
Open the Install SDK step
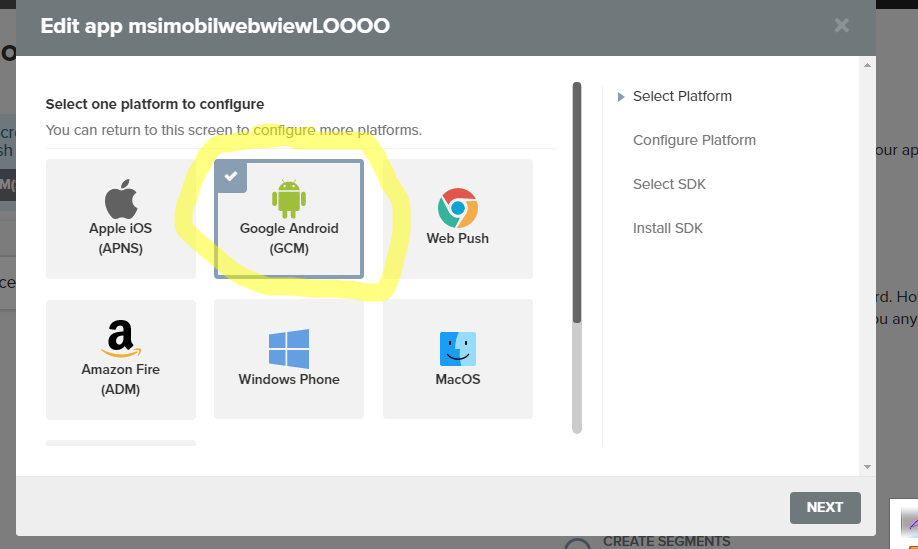point(667,228)
